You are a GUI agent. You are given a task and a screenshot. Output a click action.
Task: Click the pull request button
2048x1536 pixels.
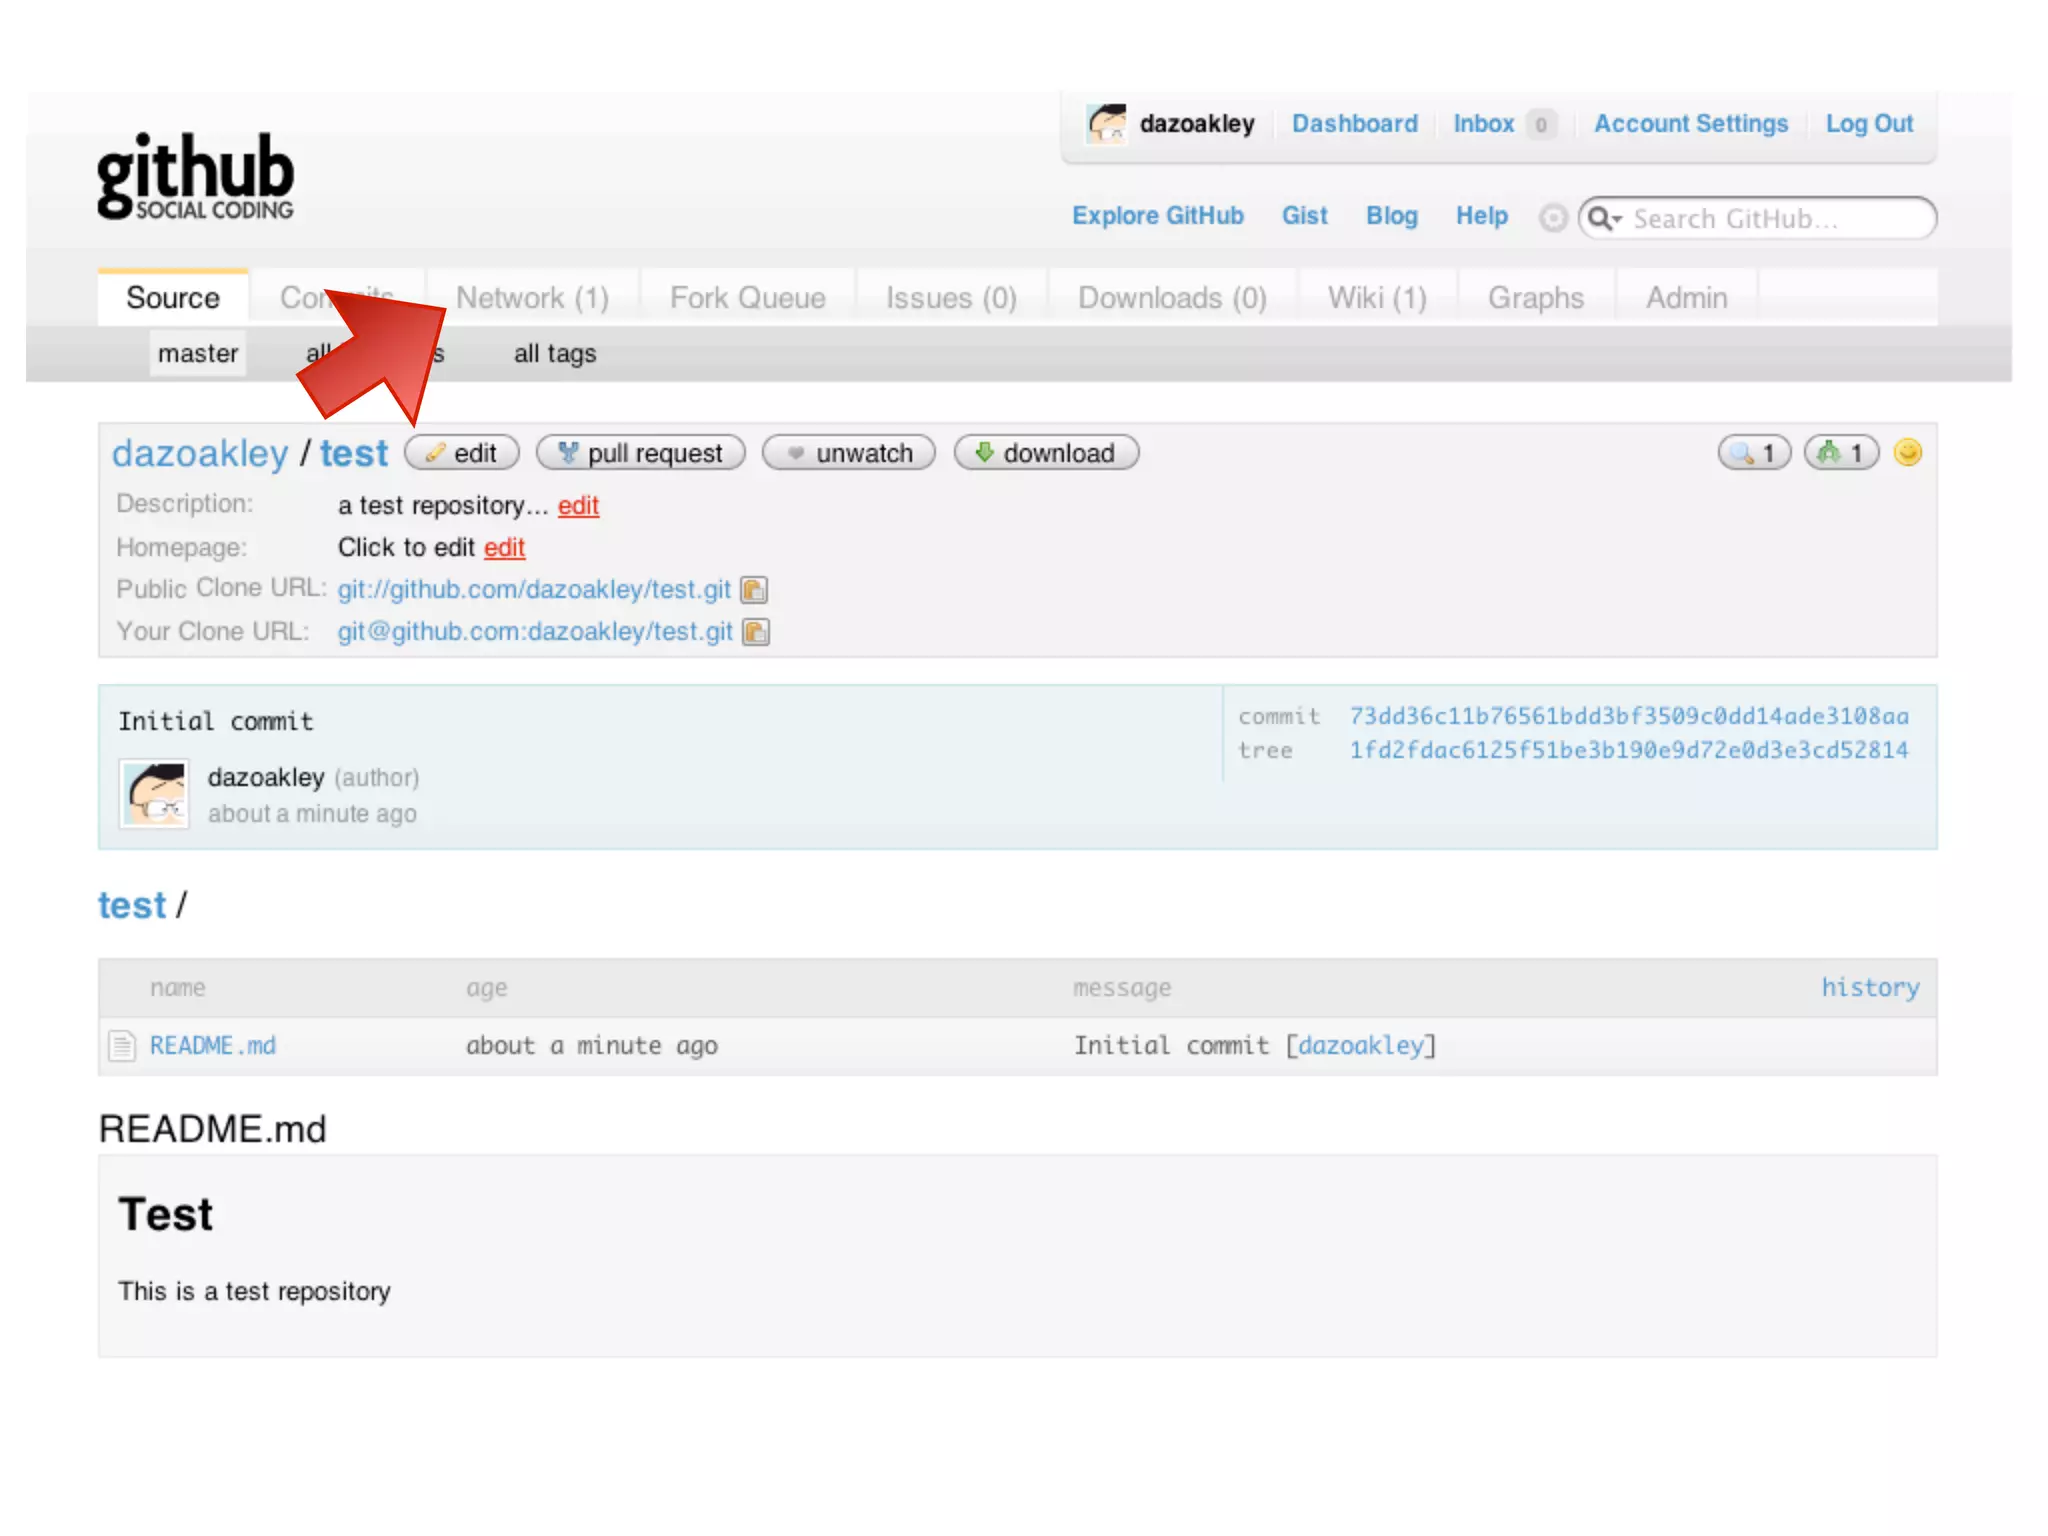[641, 453]
